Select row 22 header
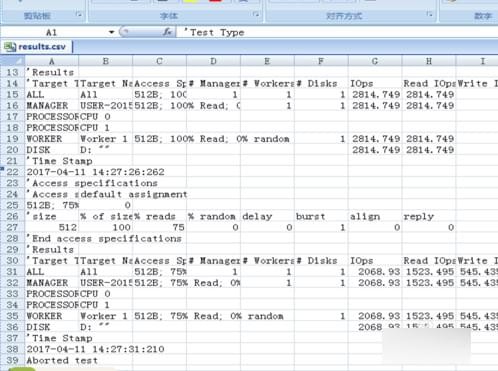 click(x=12, y=172)
